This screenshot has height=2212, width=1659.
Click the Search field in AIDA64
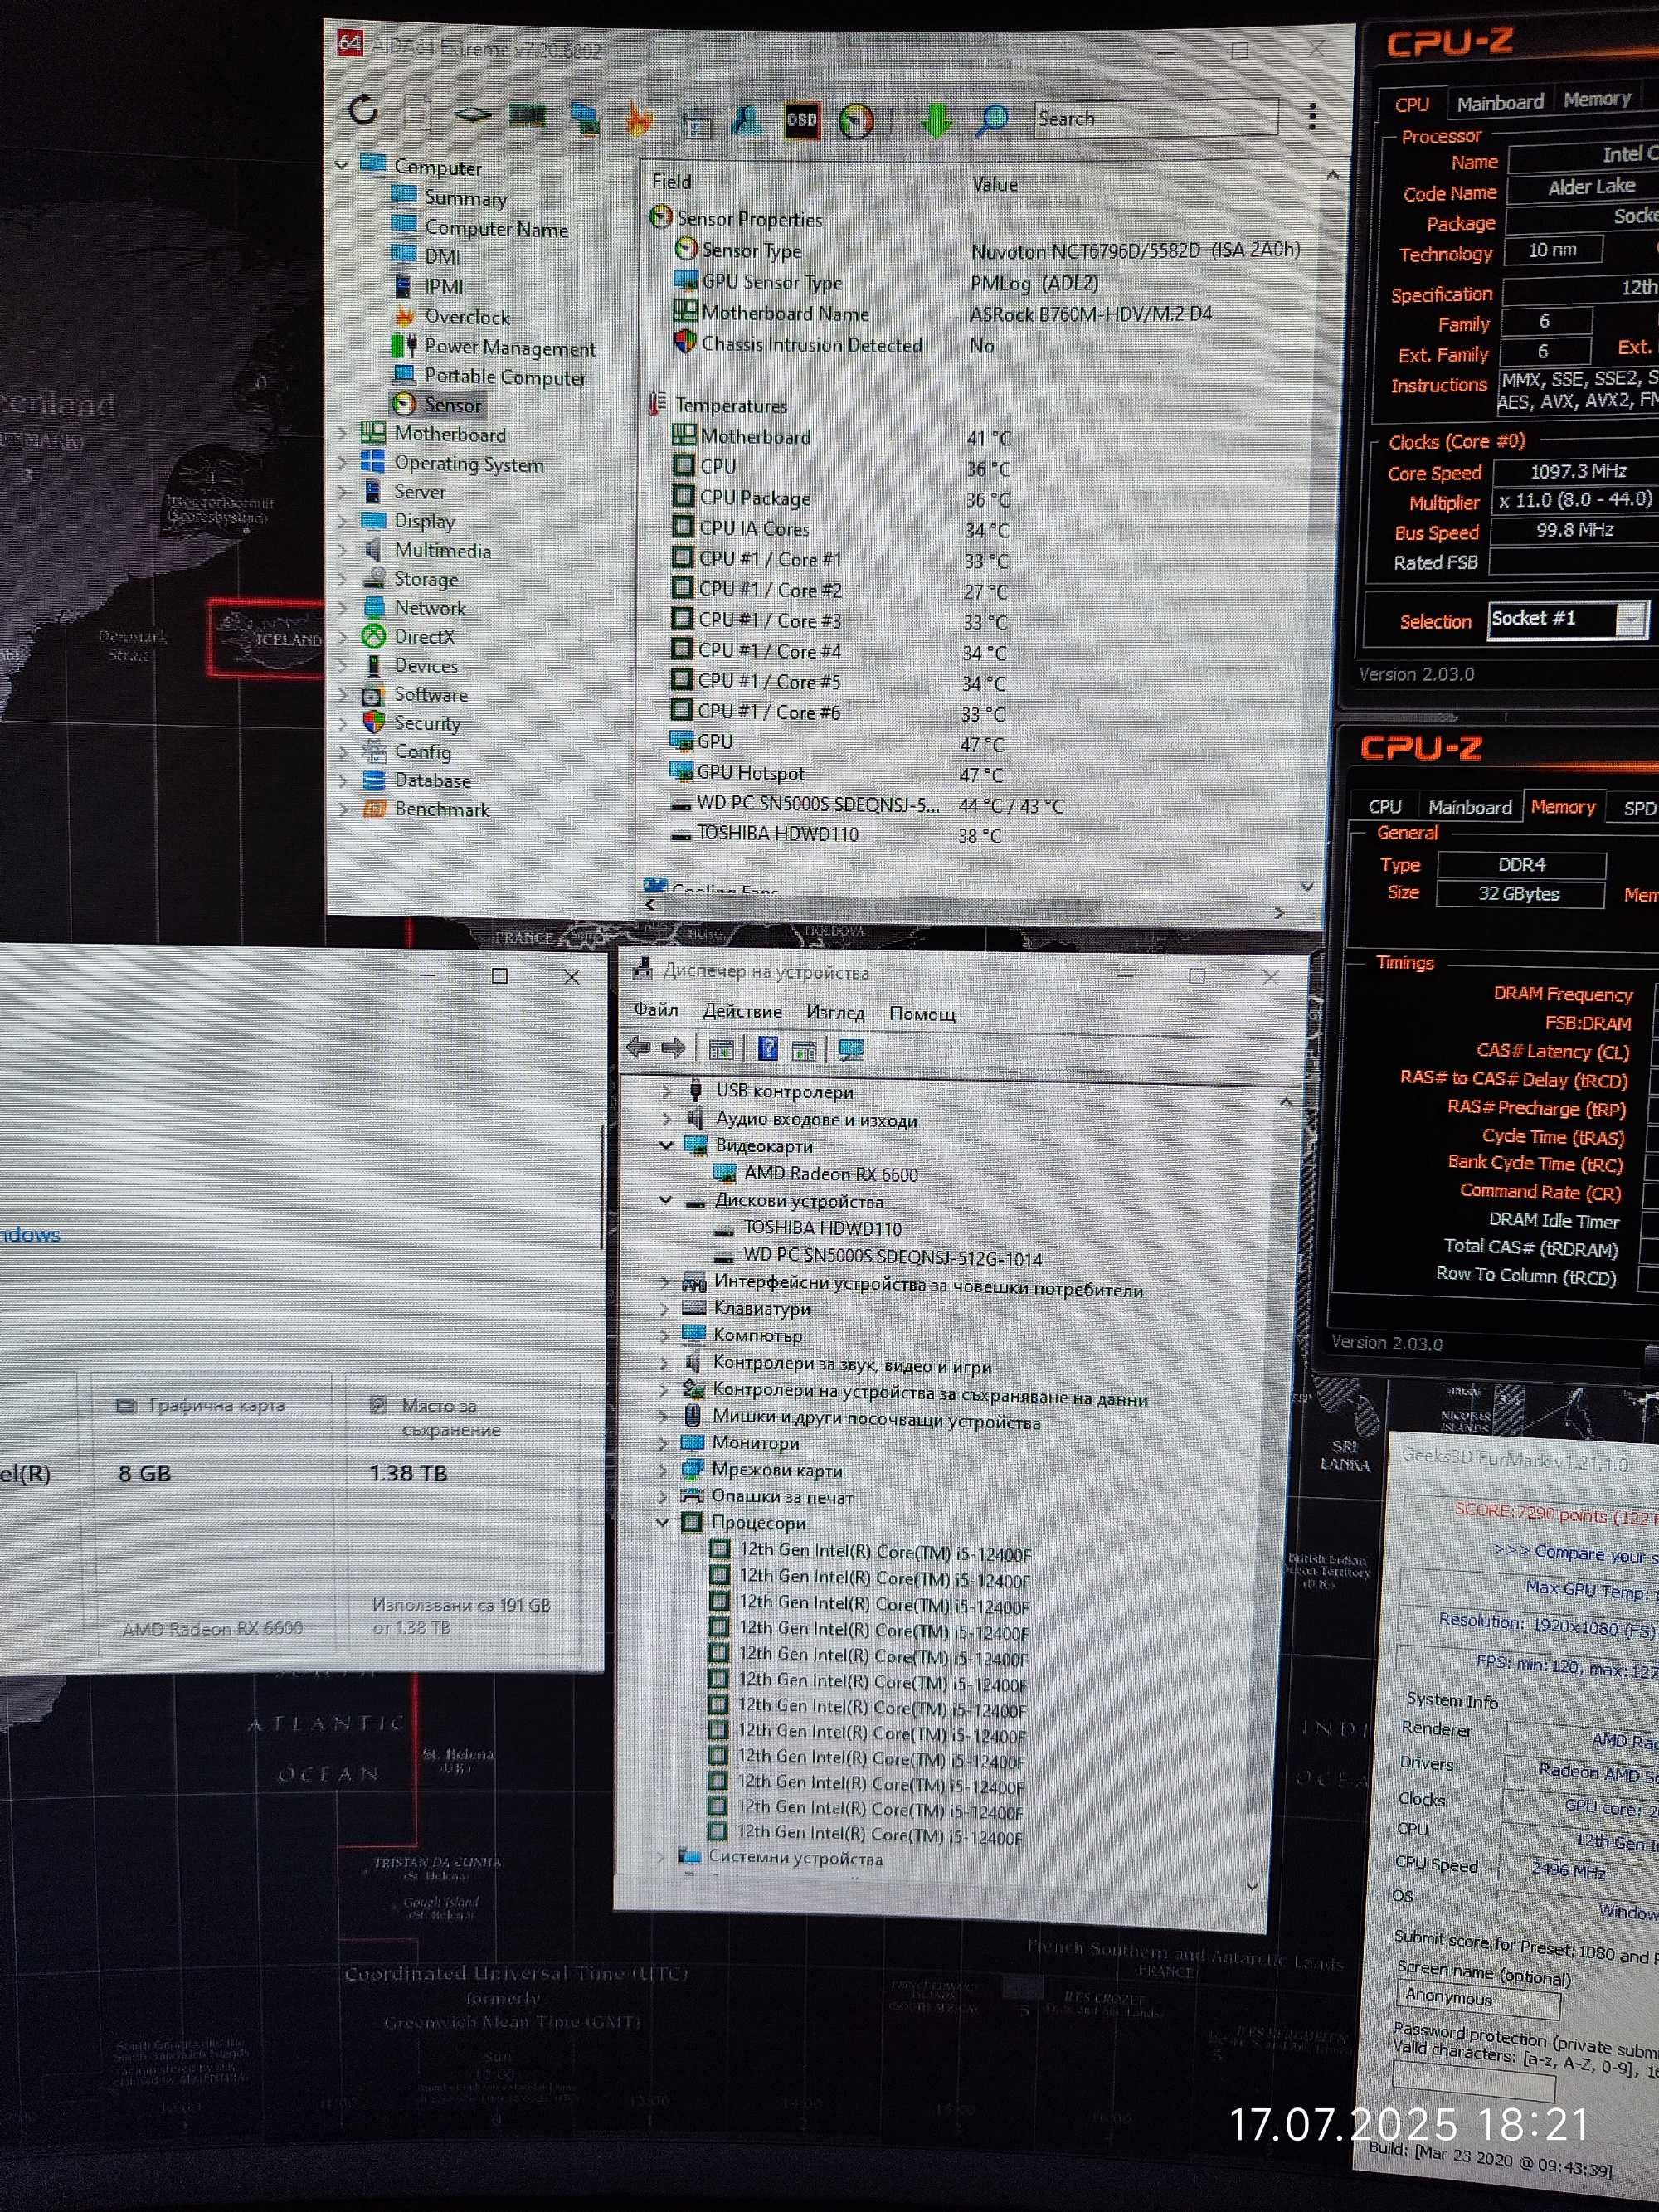click(x=1155, y=118)
